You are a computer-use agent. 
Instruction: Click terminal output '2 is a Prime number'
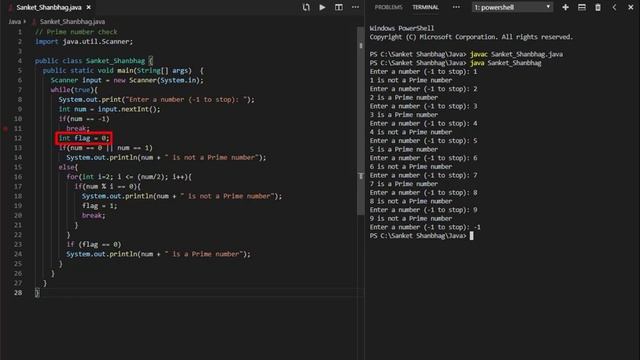point(404,98)
